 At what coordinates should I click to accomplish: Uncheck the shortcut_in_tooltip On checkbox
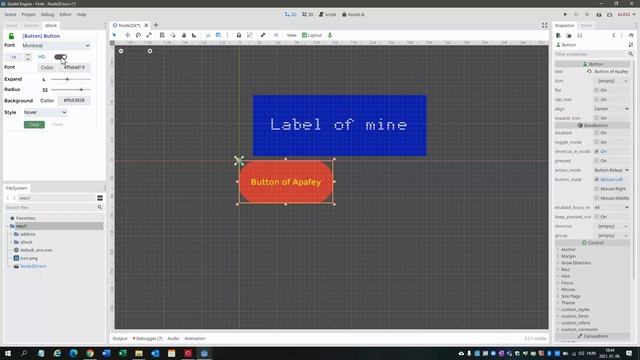[x=597, y=151]
